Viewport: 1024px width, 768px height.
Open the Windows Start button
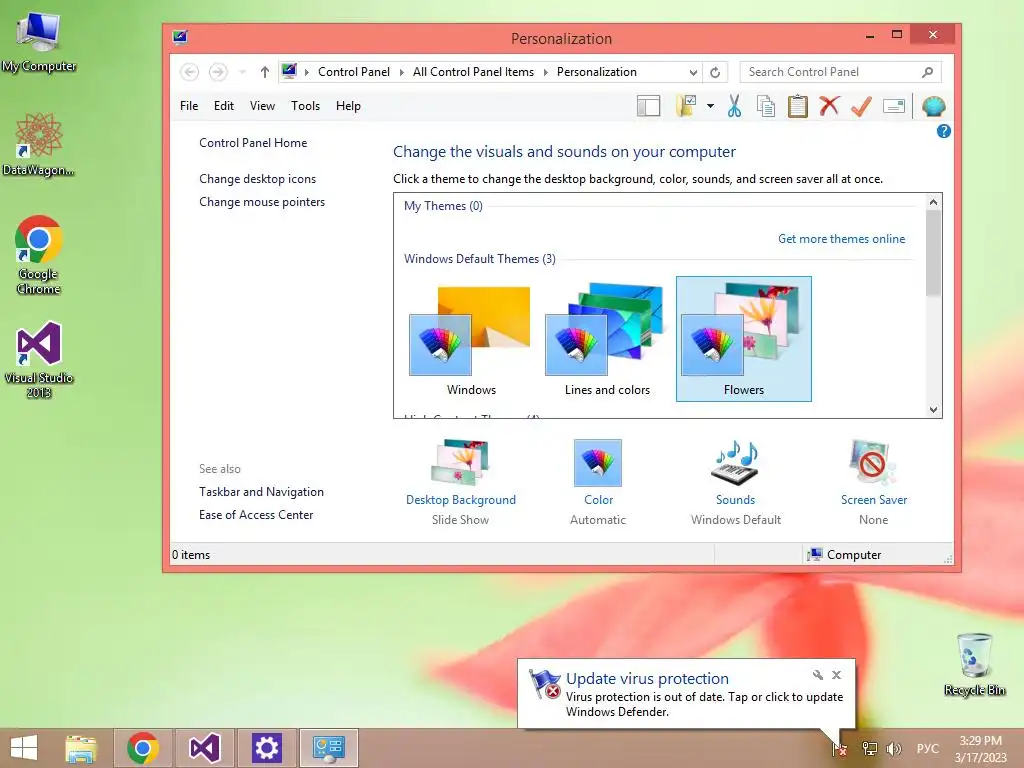tap(24, 748)
